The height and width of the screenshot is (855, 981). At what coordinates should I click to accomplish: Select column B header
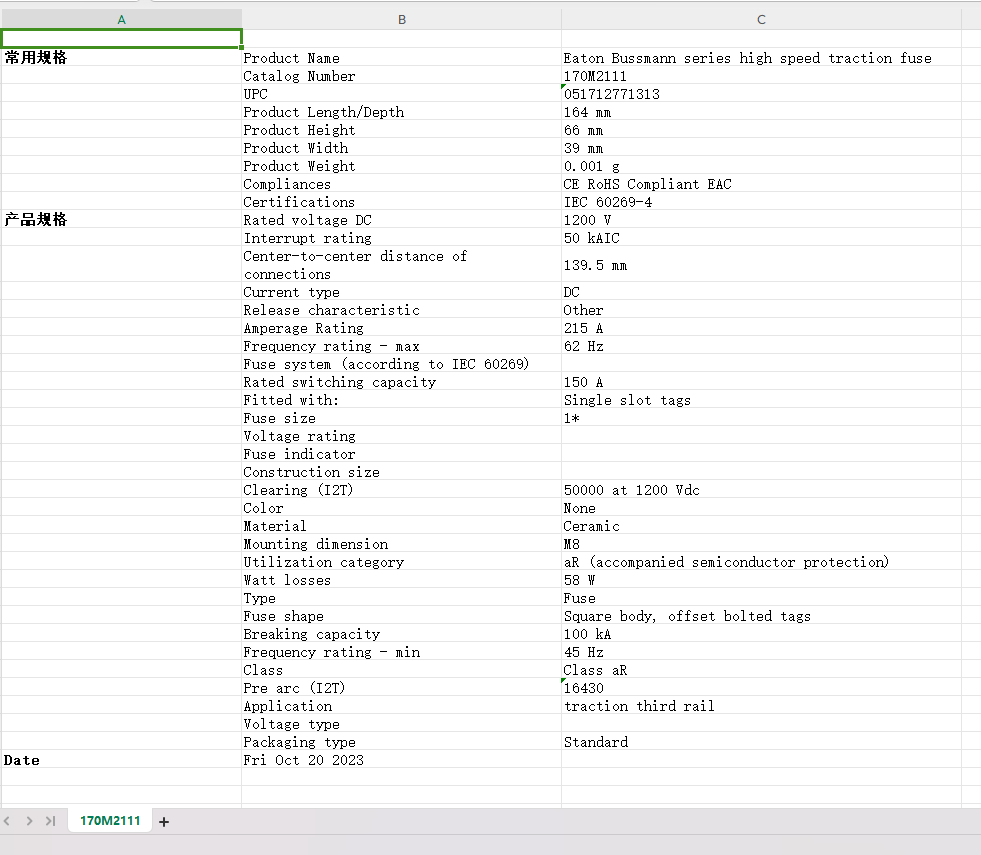click(402, 19)
